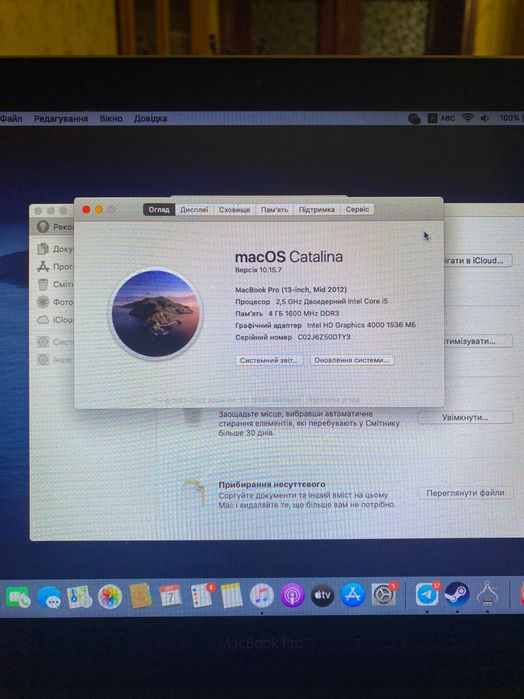Launch Podcasts from the Dock

292,595
